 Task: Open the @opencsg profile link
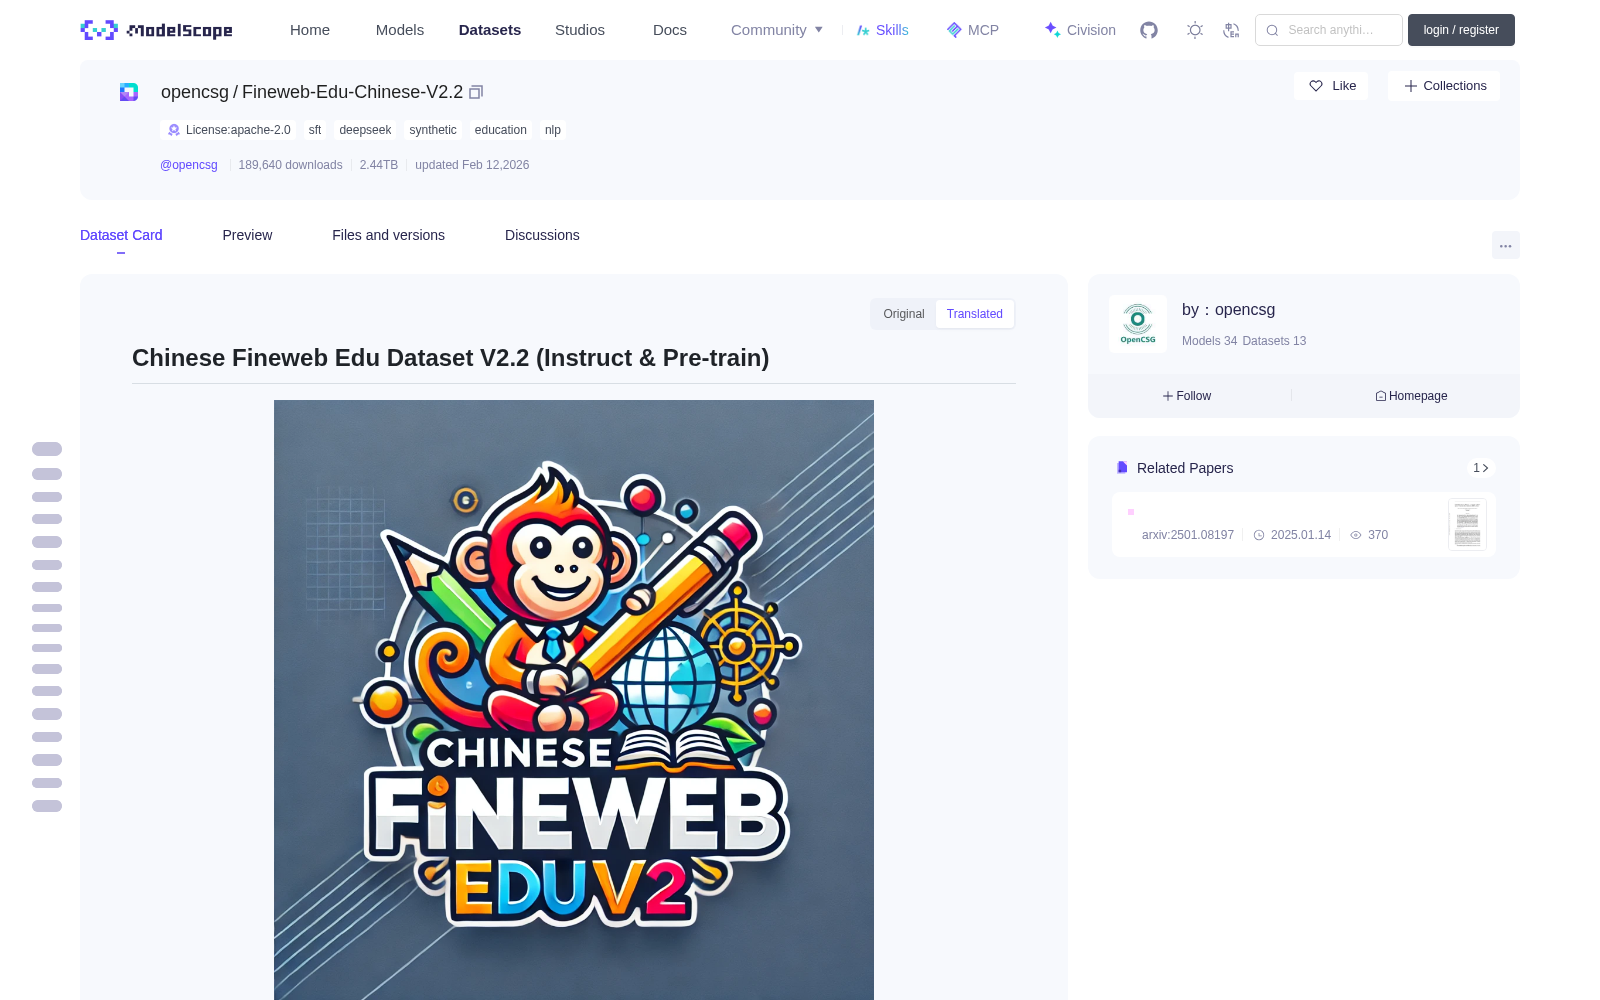(x=189, y=165)
